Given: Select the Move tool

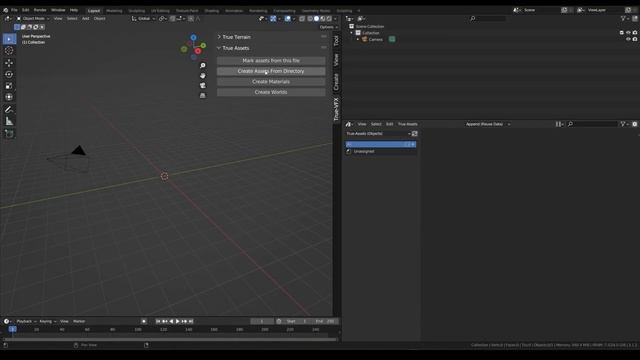Looking at the screenshot, I should point(9,63).
